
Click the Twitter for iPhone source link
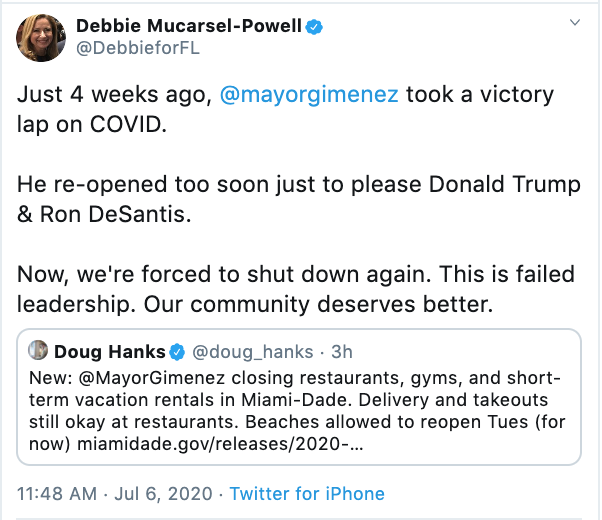coord(307,494)
